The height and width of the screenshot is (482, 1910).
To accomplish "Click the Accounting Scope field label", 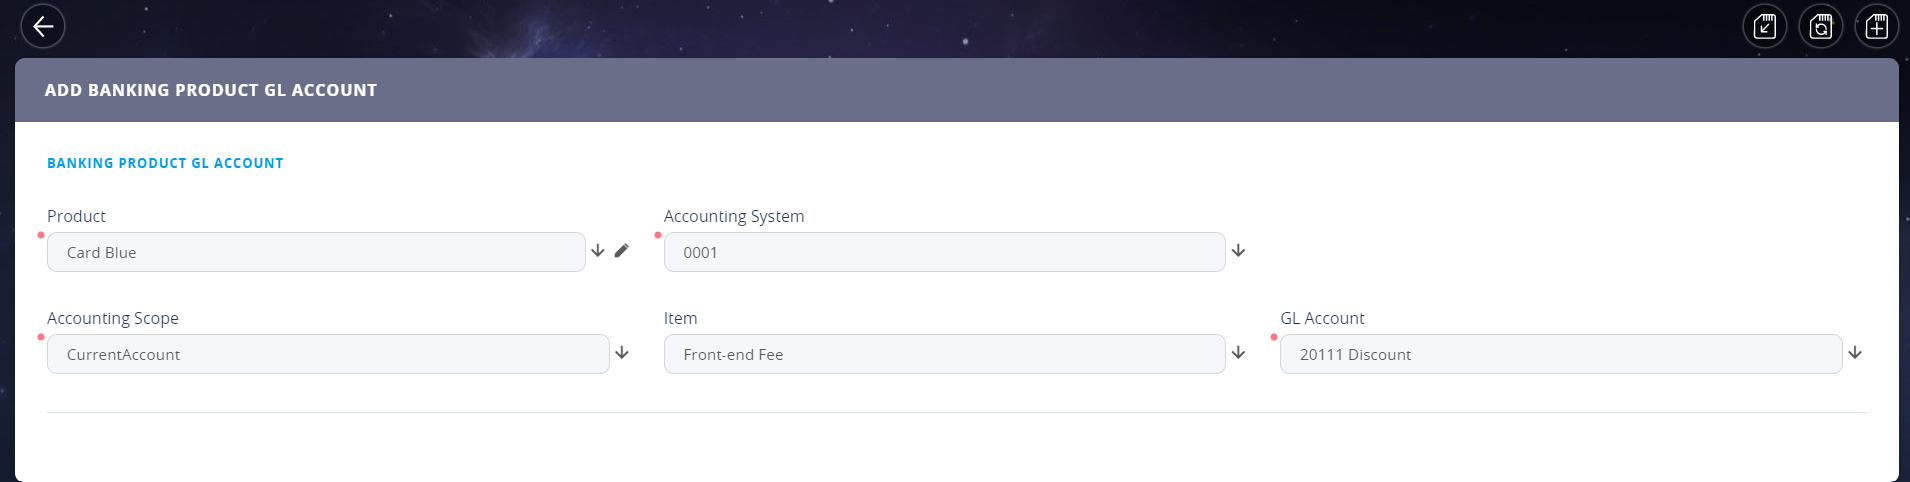I will 113,318.
